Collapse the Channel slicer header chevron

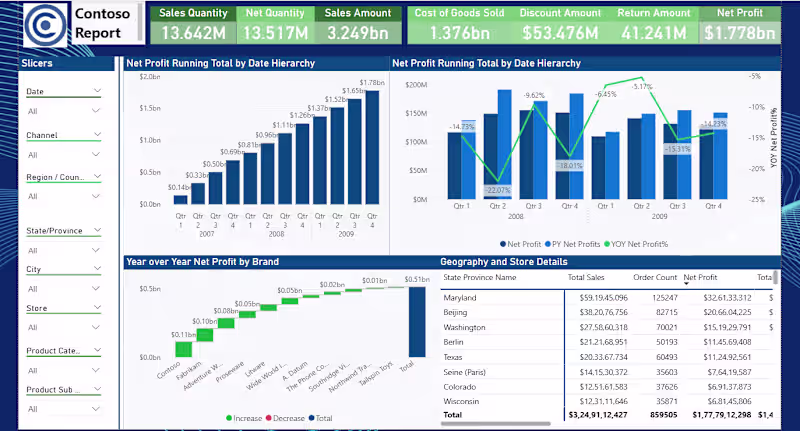click(x=97, y=134)
